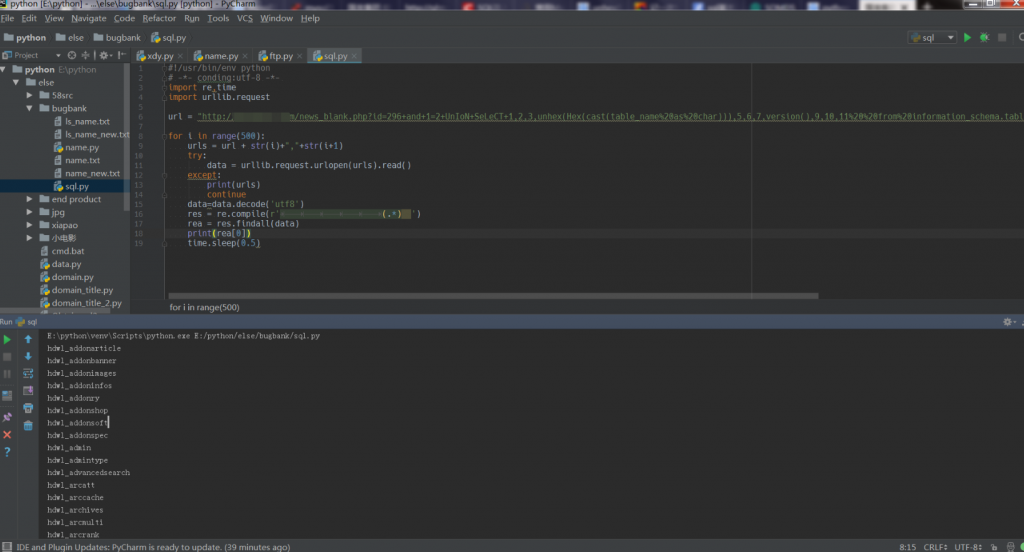The width and height of the screenshot is (1024, 552).
Task: Rerun sql using the Run panel's green arrow
Action: (7, 340)
